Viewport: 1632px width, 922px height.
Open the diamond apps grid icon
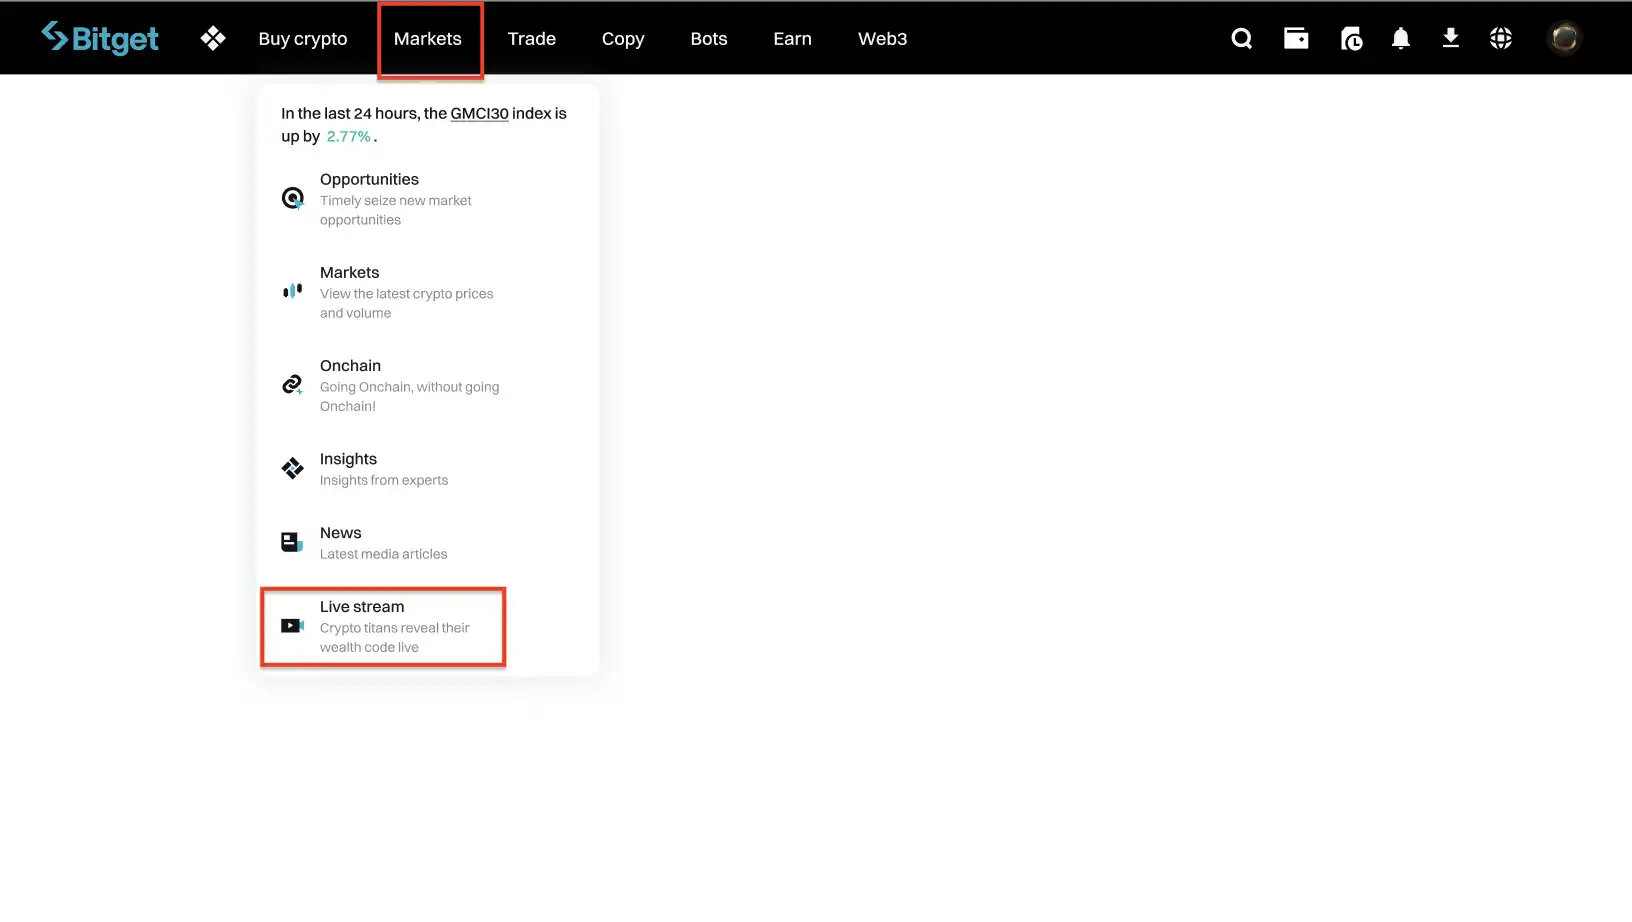tap(212, 38)
